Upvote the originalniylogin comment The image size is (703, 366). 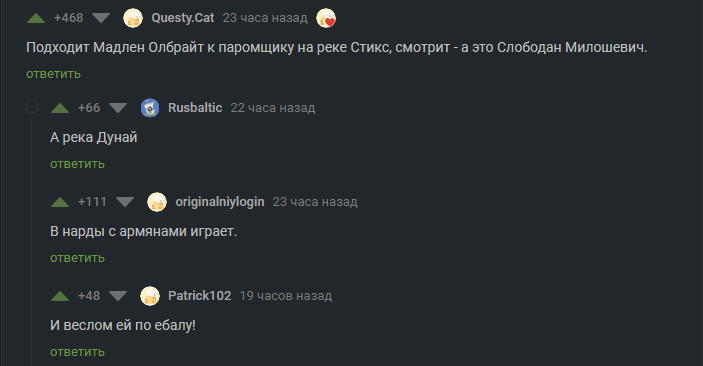(60, 202)
